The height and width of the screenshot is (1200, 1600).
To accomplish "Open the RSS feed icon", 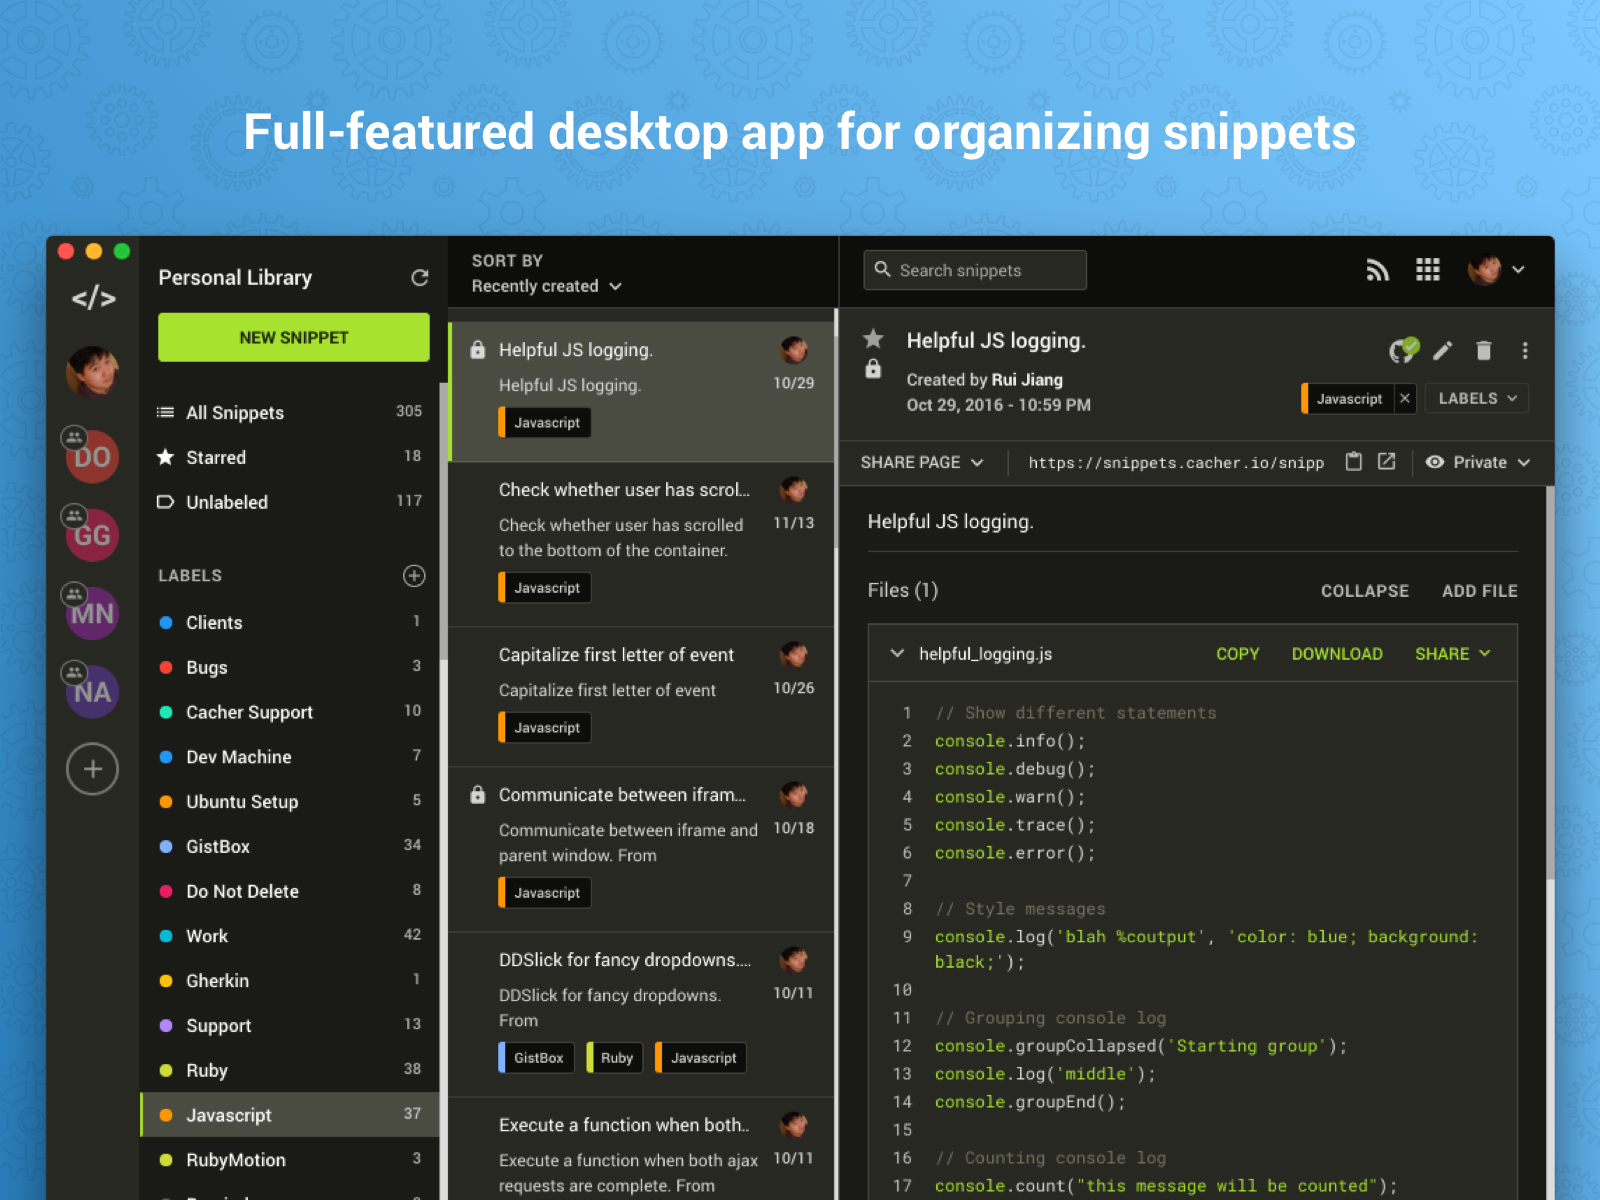I will pos(1378,270).
